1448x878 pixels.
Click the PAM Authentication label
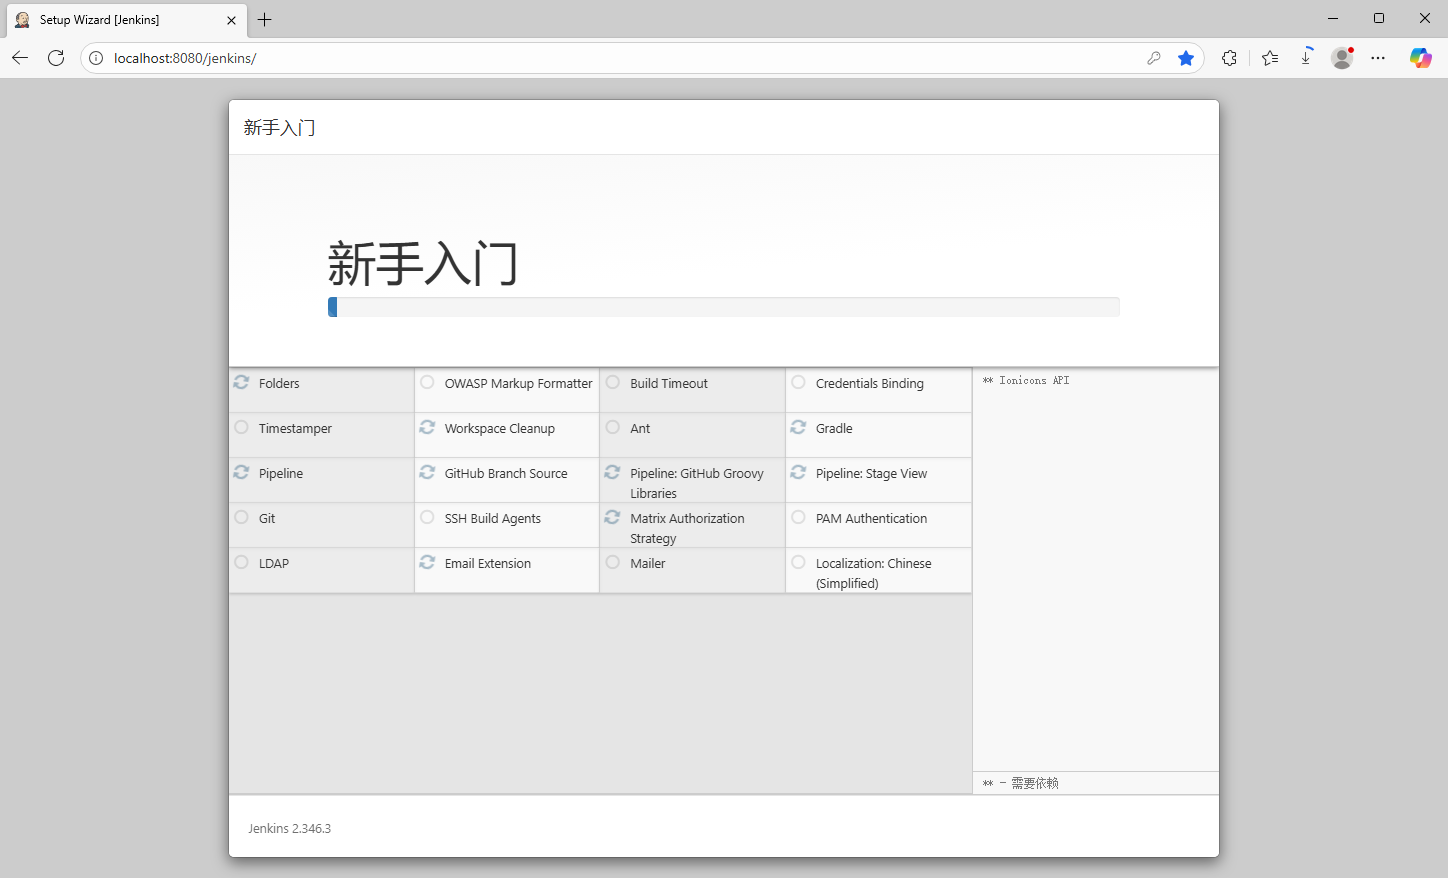click(x=871, y=518)
